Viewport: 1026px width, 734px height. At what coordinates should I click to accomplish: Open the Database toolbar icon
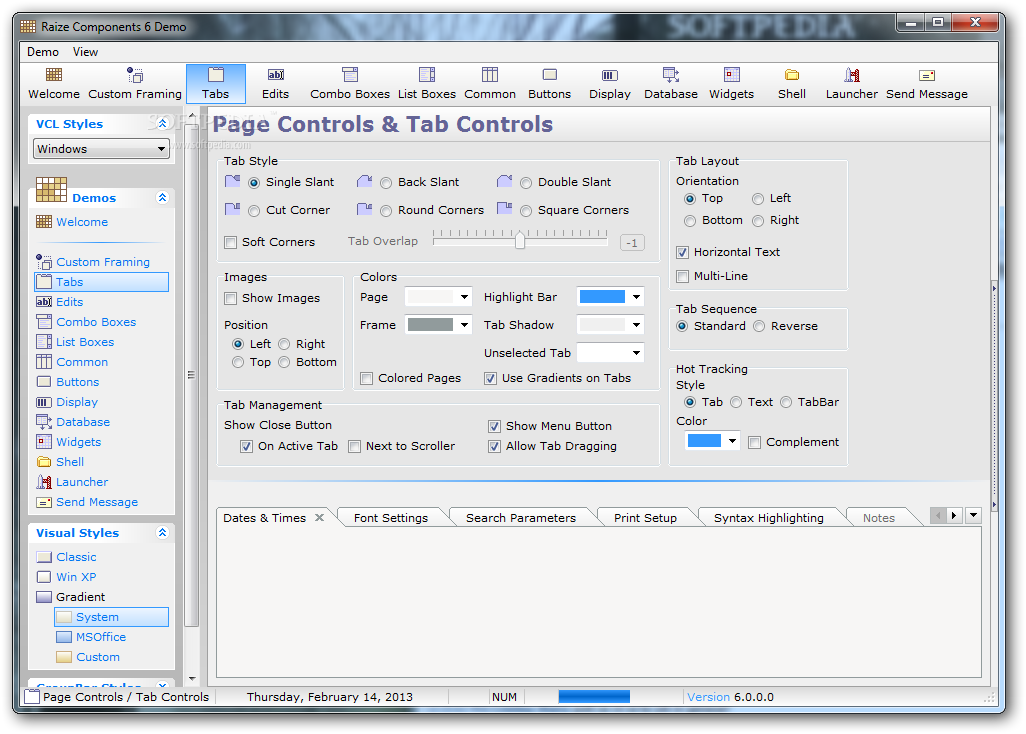671,75
